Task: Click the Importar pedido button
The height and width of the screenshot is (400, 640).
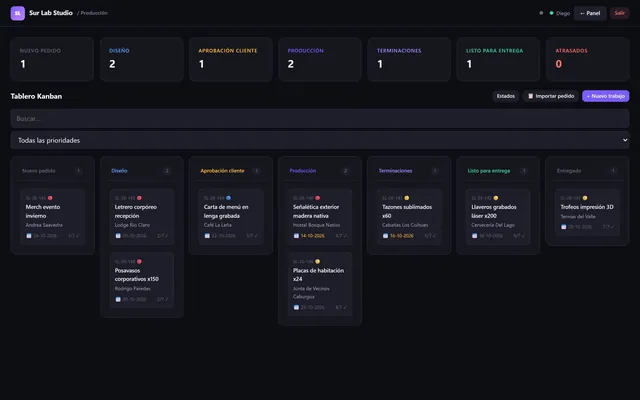Action: point(551,96)
